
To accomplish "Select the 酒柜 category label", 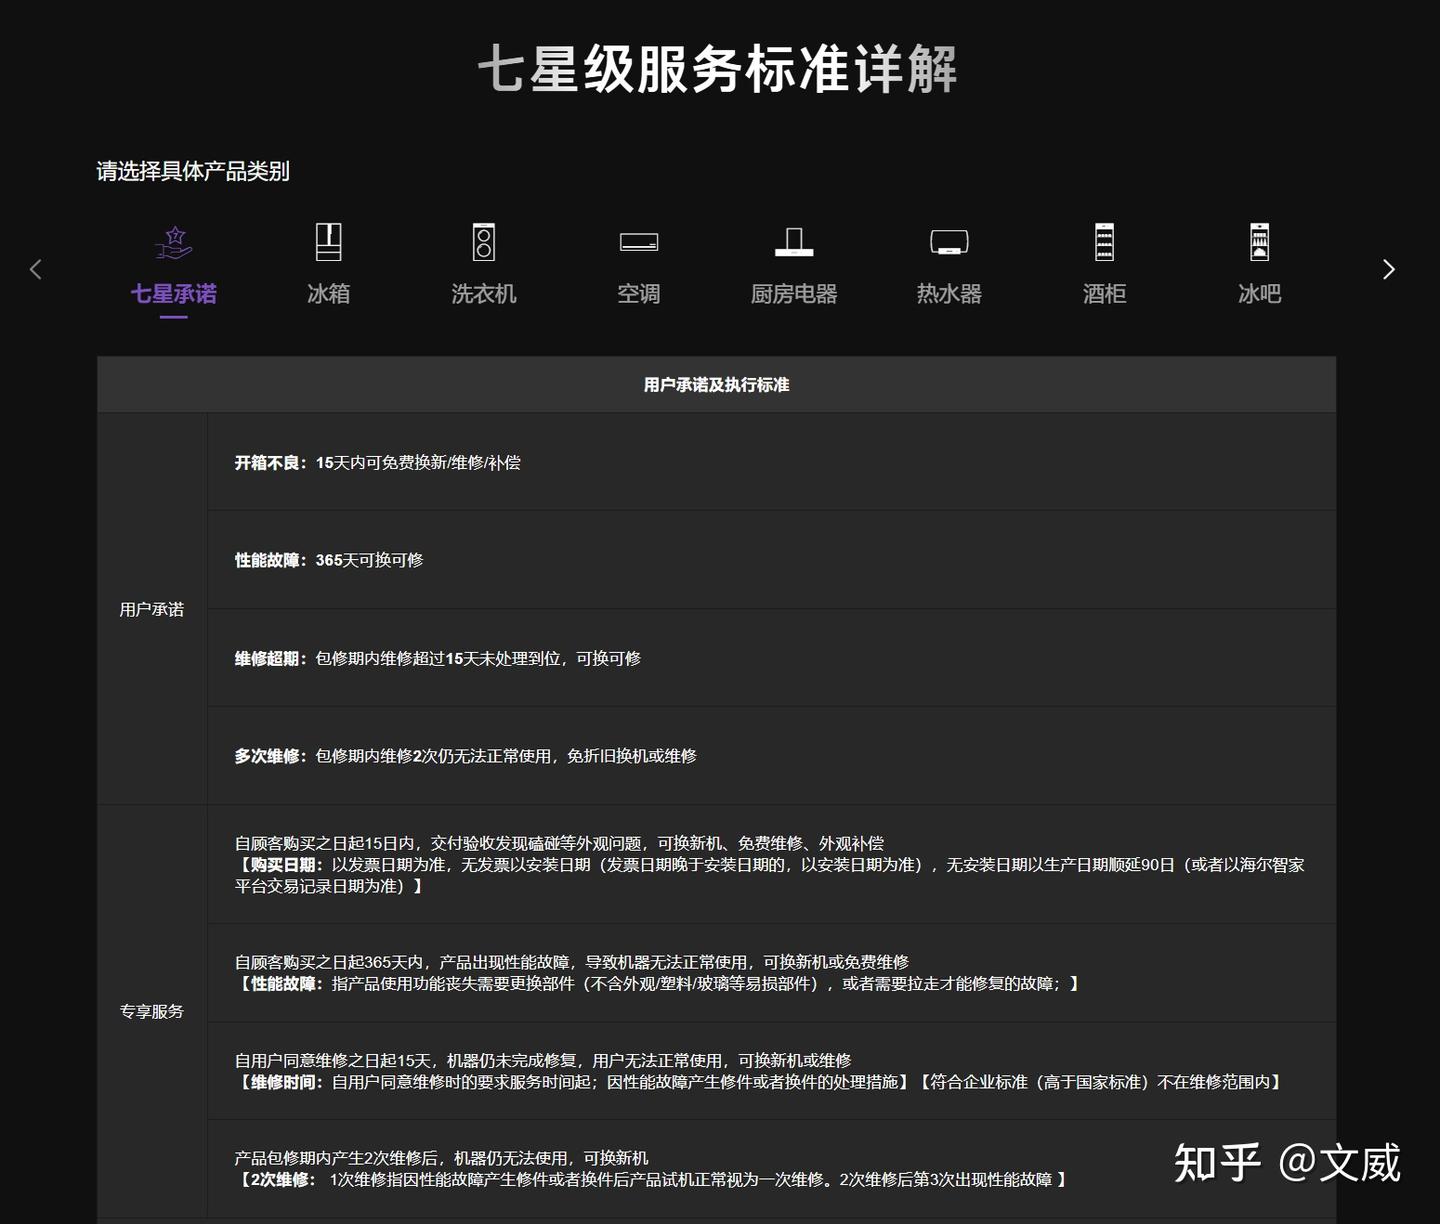I will 1104,294.
